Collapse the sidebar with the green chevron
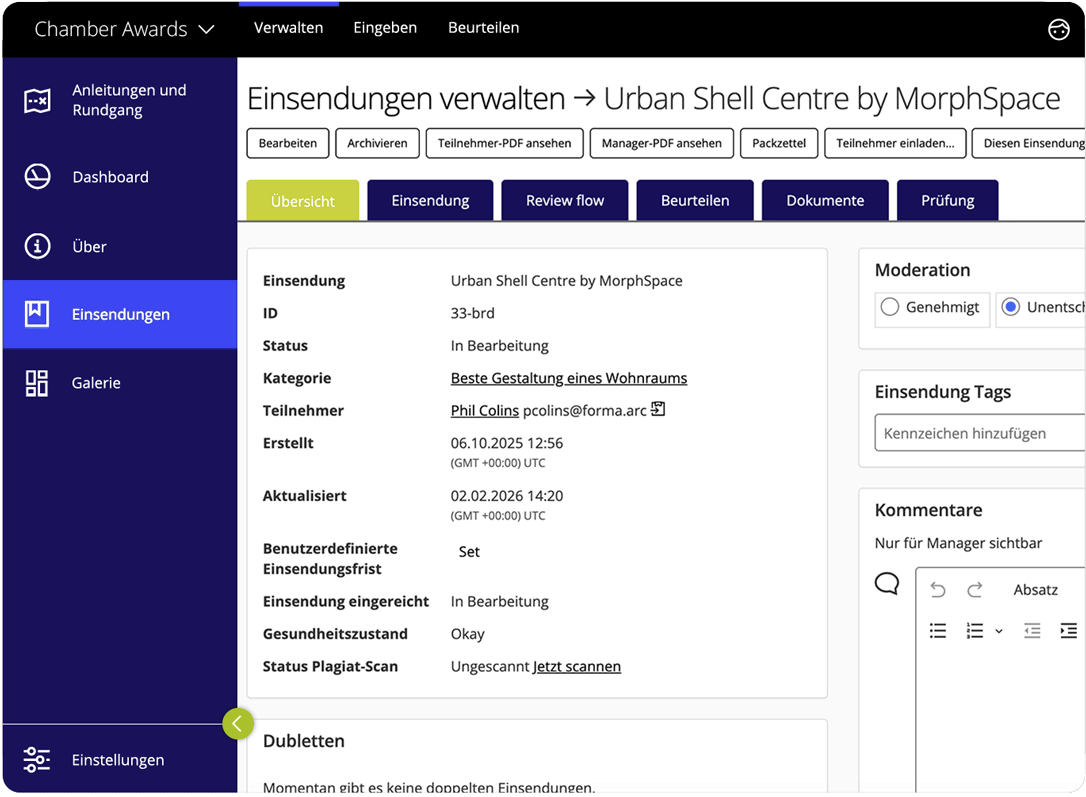 point(238,723)
